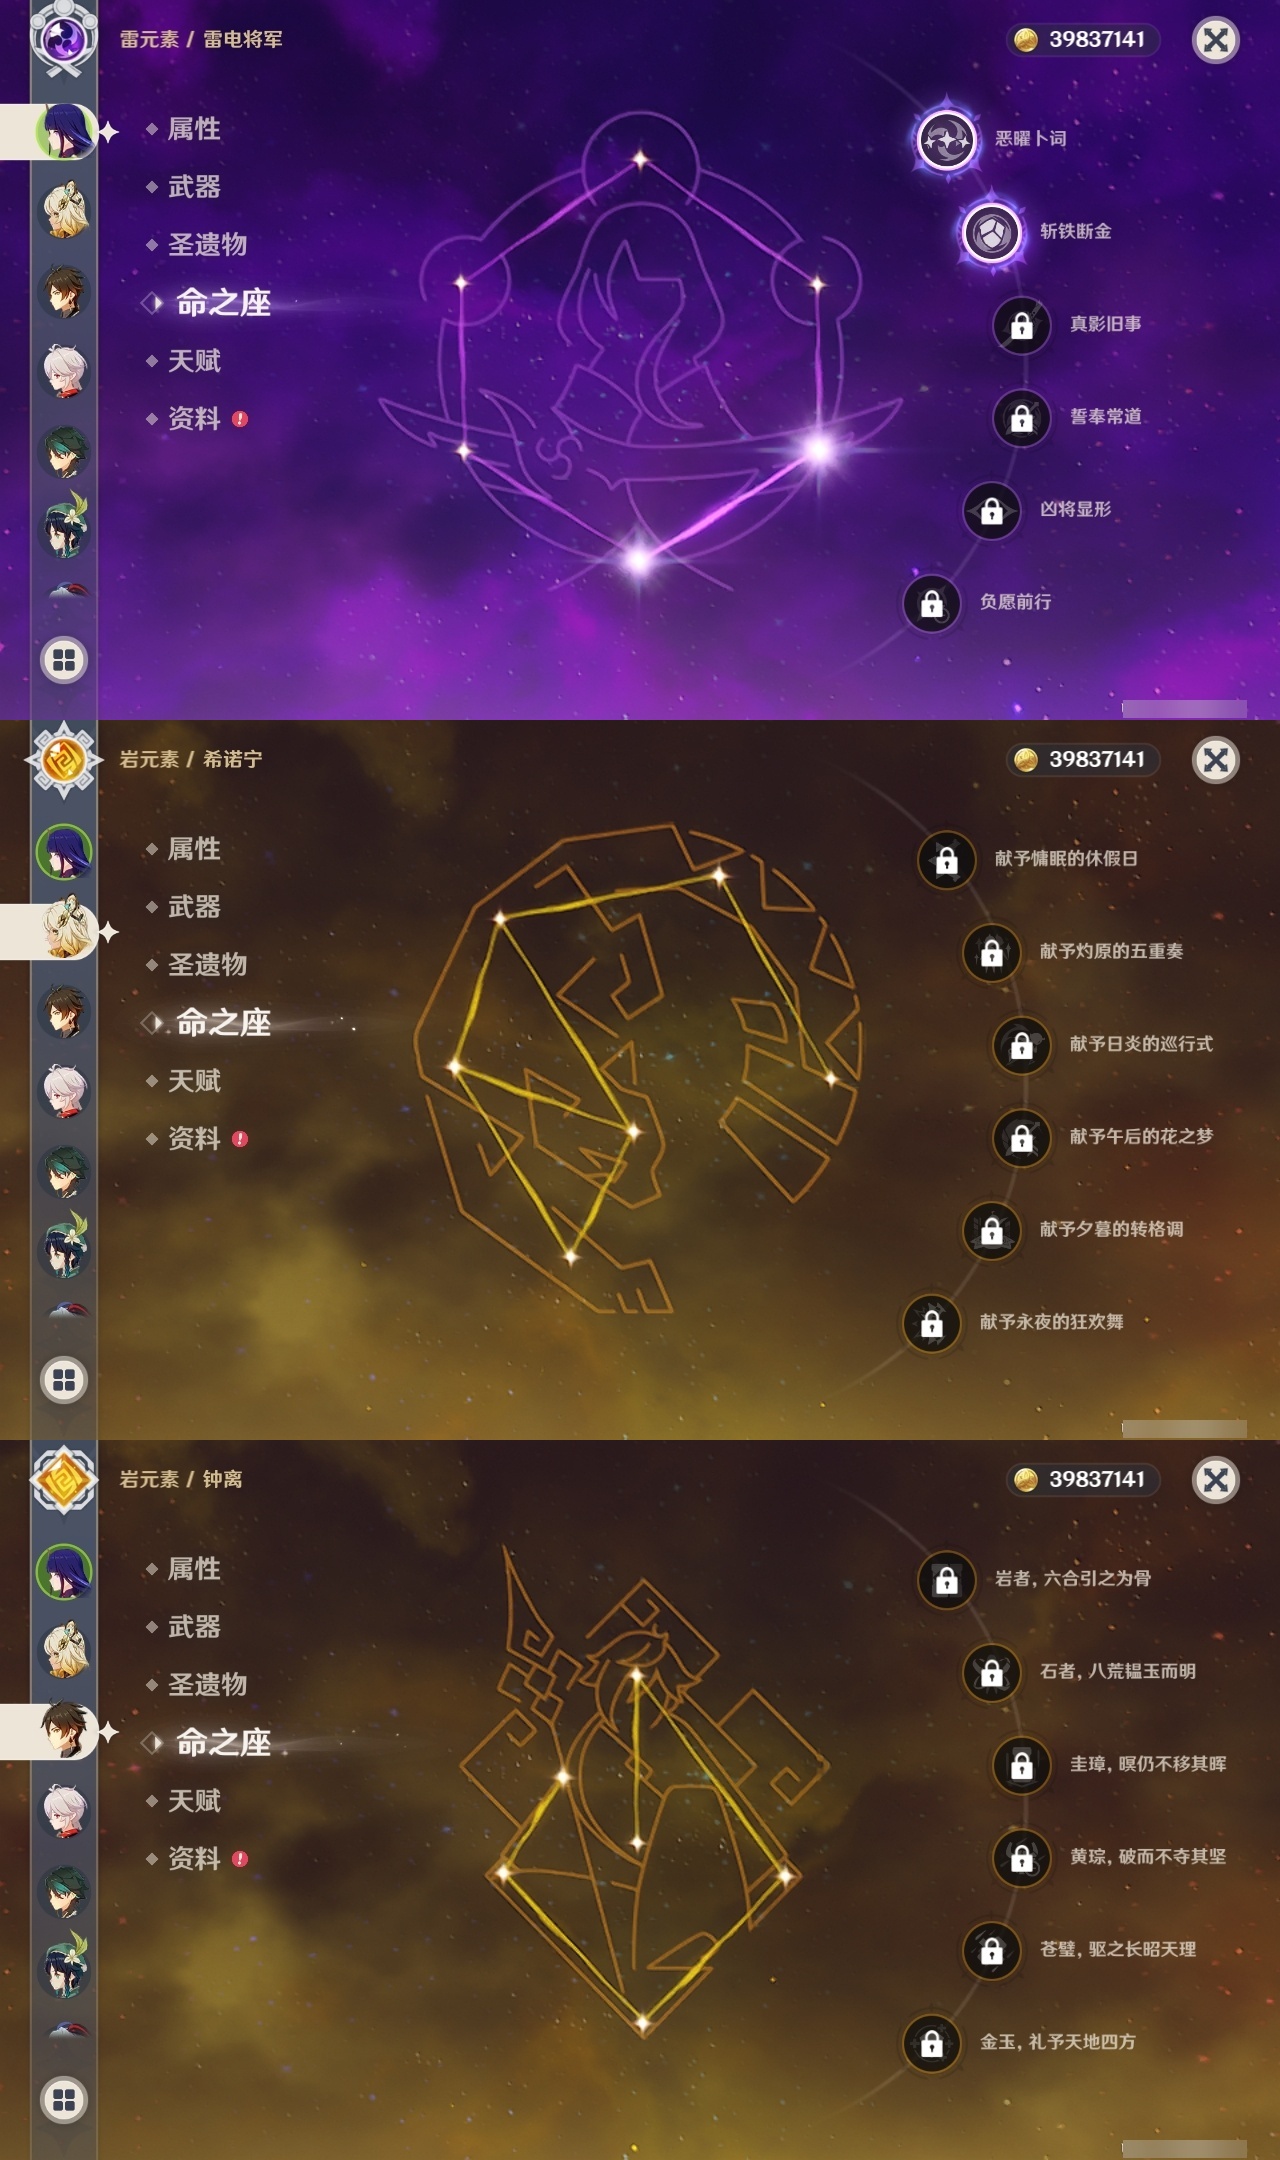This screenshot has width=1280, height=2160.
Task: Open locked constellation 岩者，六合引之为骨
Action: [946, 1579]
